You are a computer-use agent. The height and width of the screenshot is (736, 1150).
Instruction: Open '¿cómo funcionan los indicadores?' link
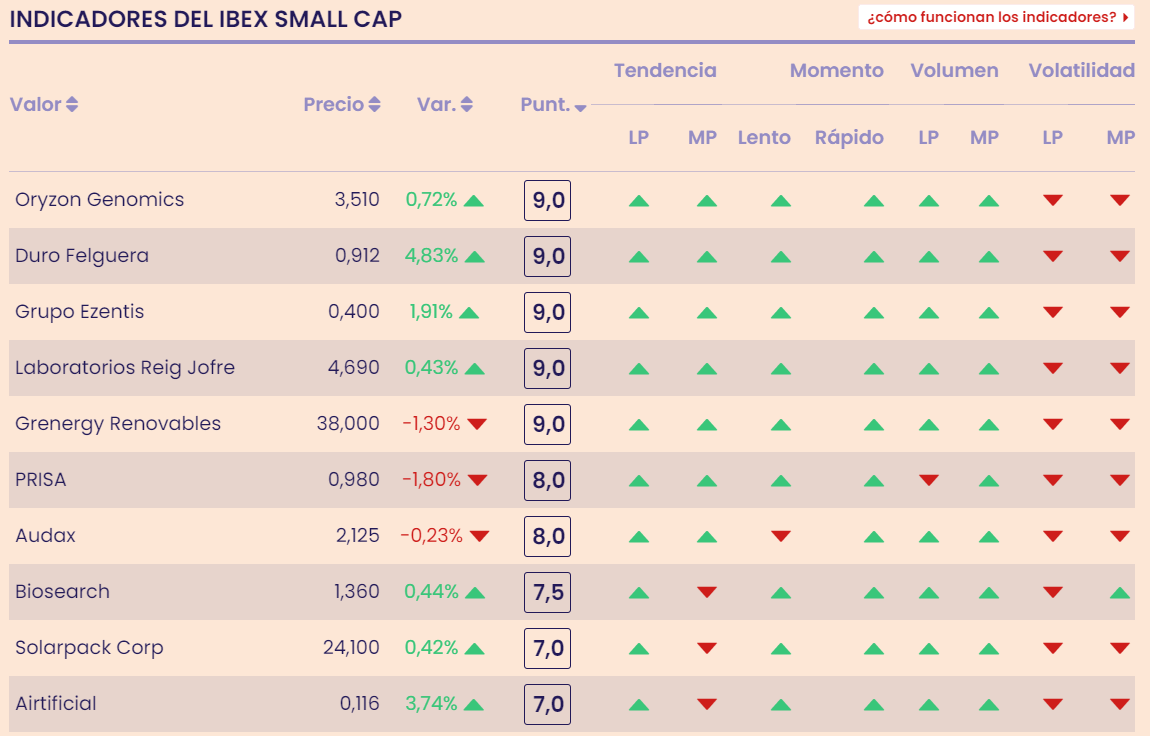pos(996,18)
